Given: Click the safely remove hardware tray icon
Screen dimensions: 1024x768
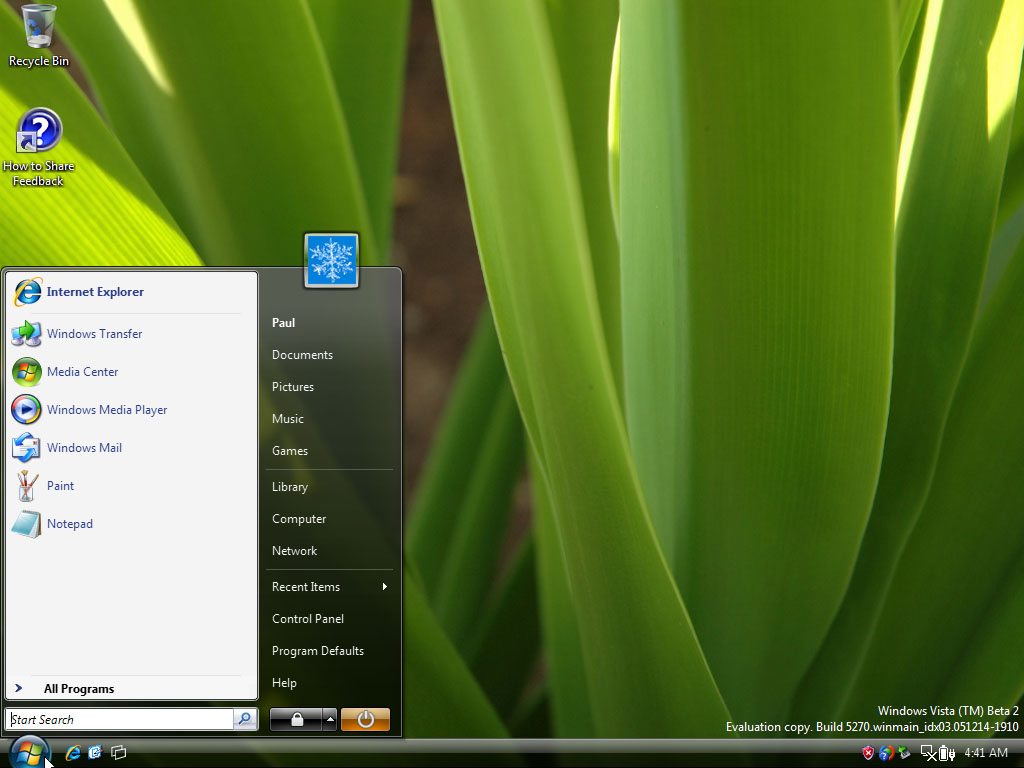Looking at the screenshot, I should point(904,753).
